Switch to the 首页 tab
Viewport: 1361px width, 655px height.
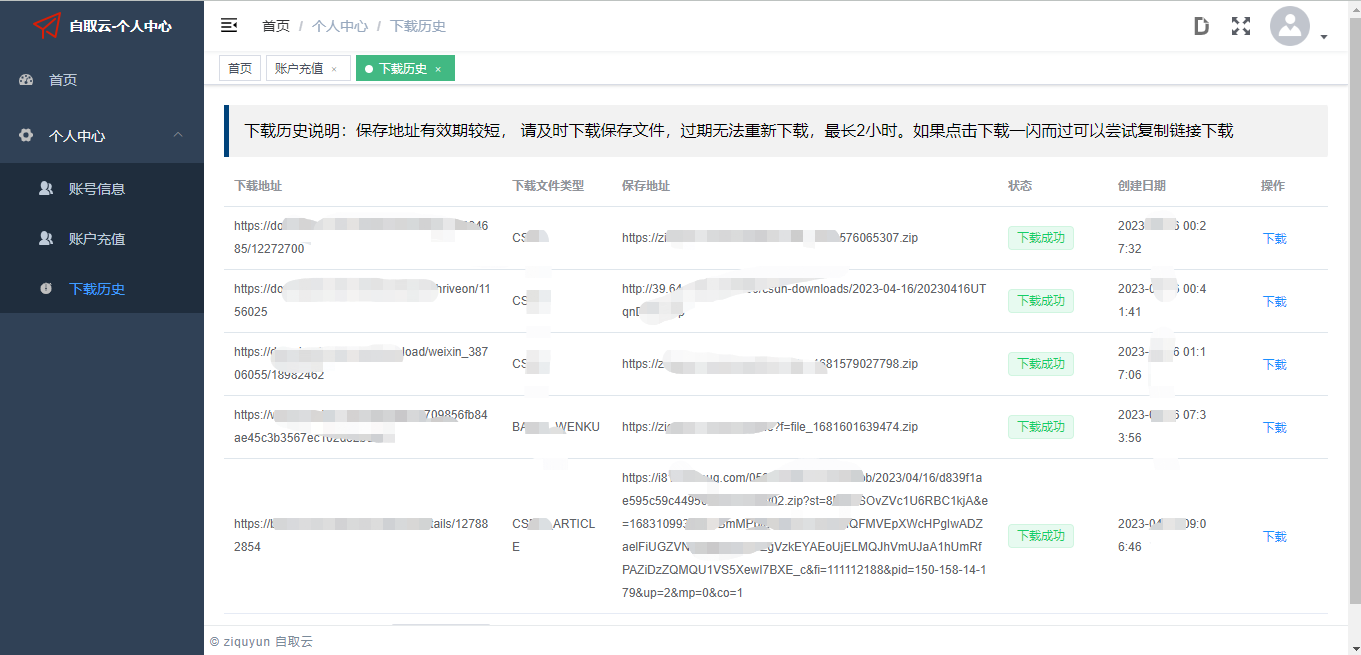point(240,68)
